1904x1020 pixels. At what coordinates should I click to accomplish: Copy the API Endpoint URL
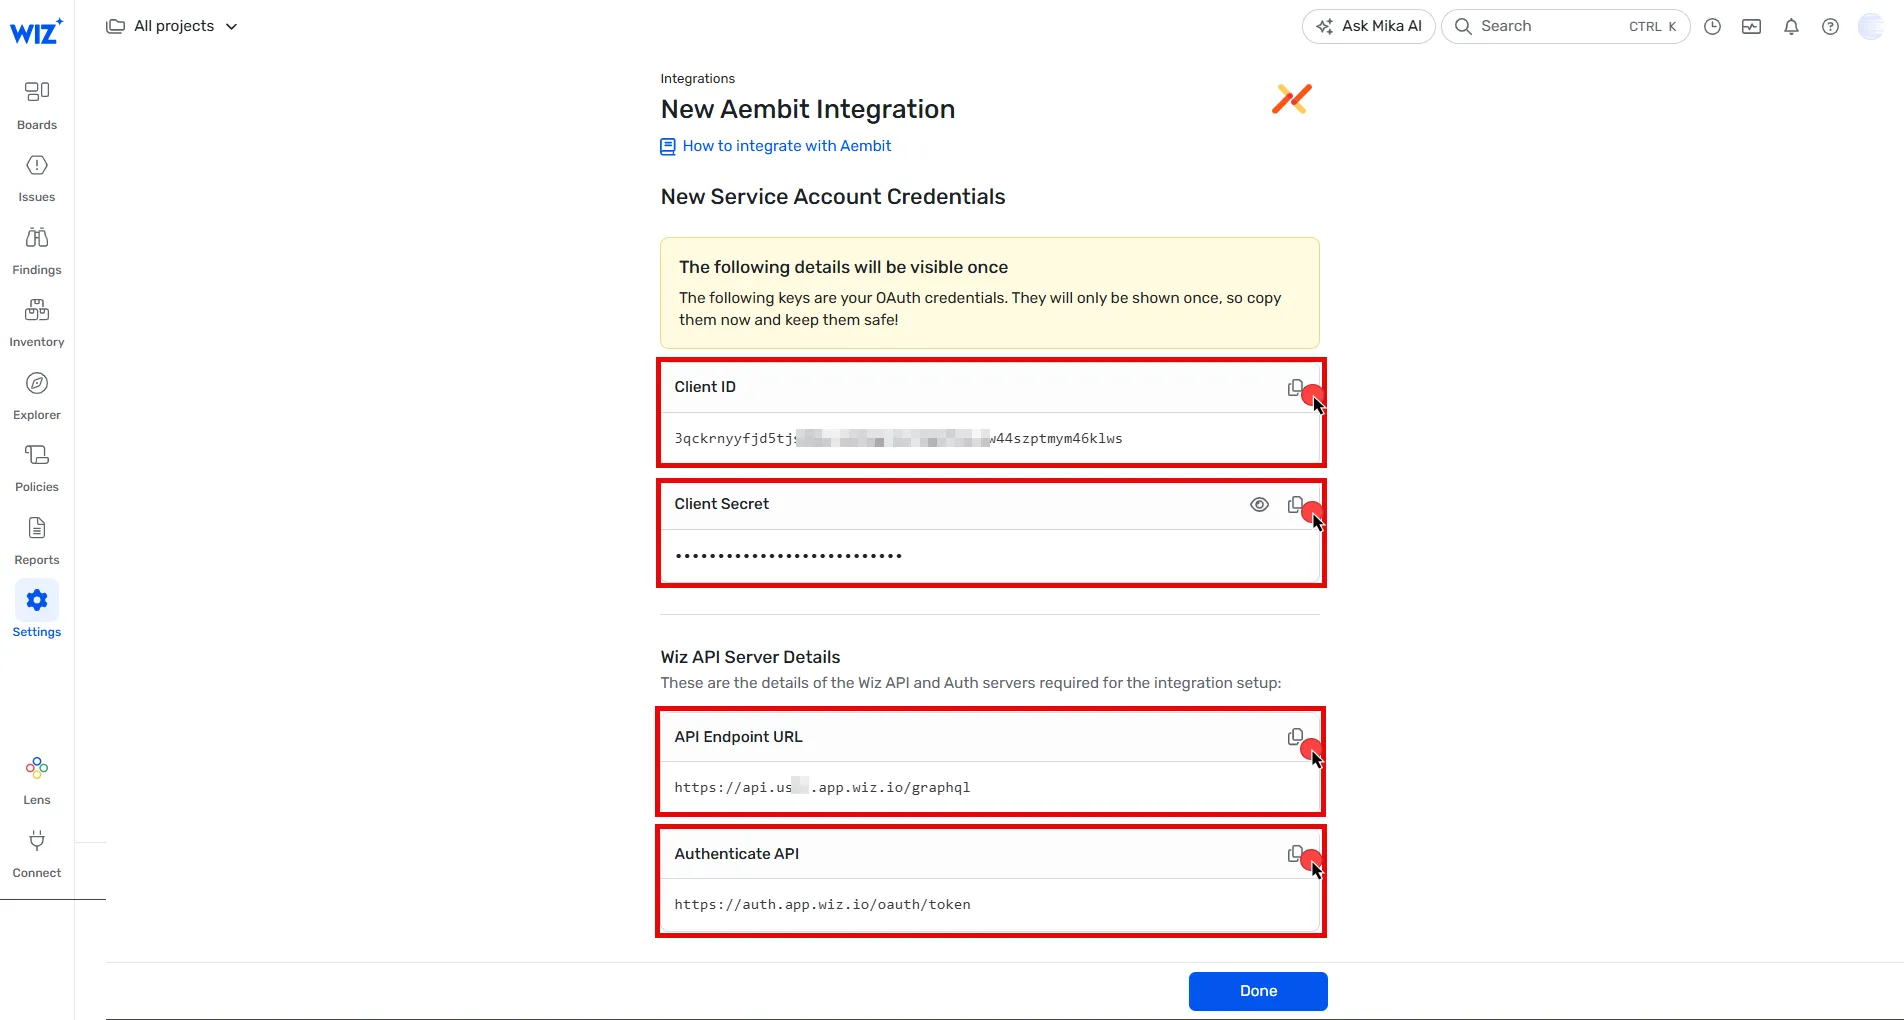click(1295, 737)
